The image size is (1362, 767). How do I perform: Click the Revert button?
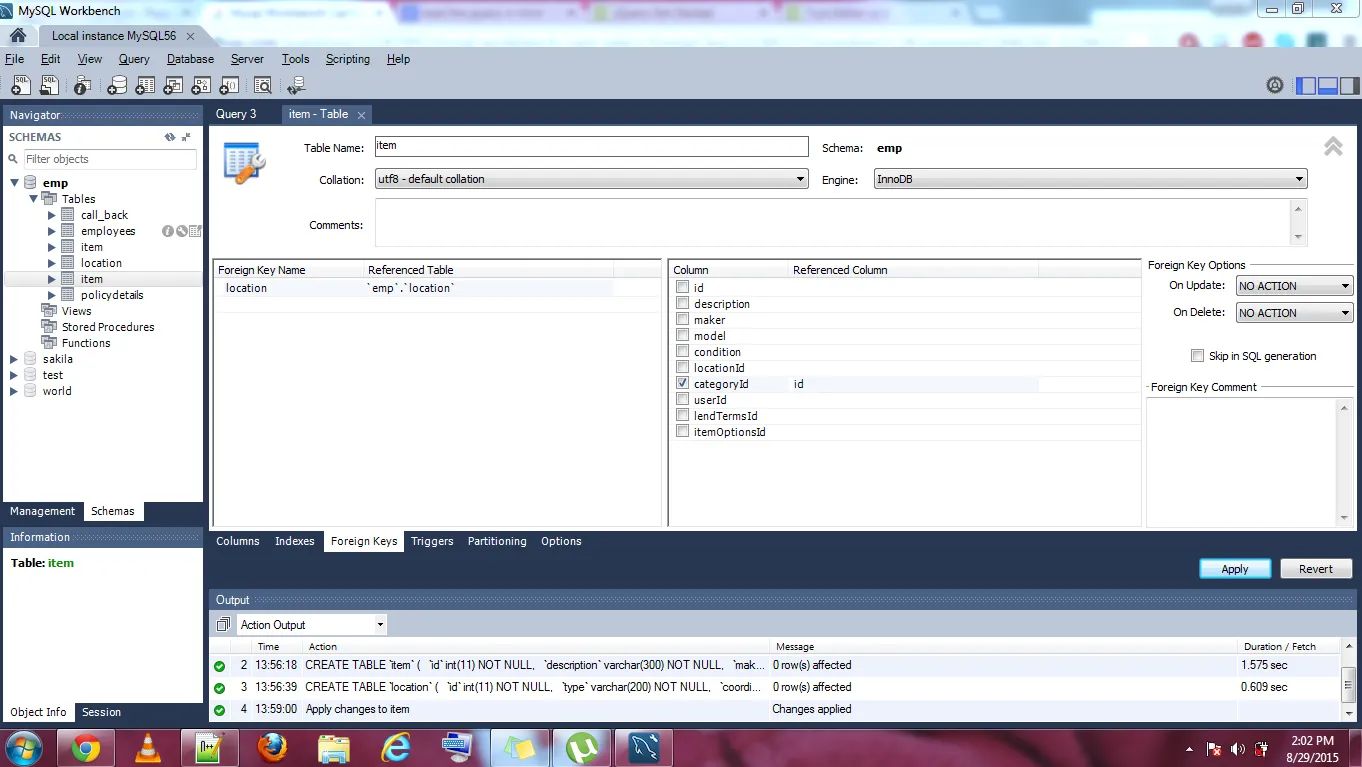[x=1316, y=569]
